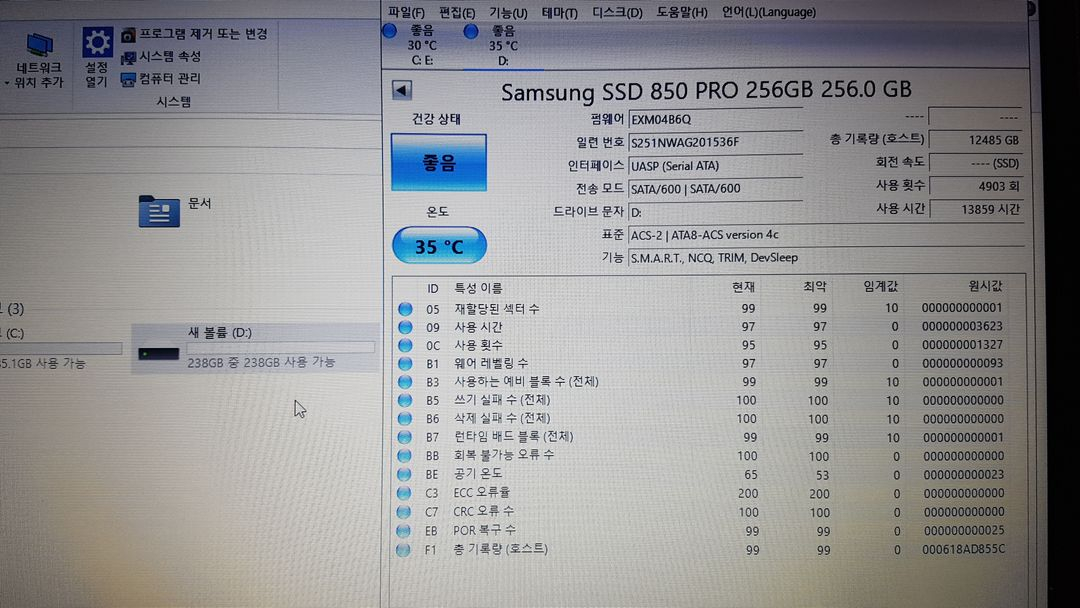1080x608 pixels.
Task: Click the features field S.M.A.R.T., NCQ, TRIM, DevSleep
Action: [826, 258]
